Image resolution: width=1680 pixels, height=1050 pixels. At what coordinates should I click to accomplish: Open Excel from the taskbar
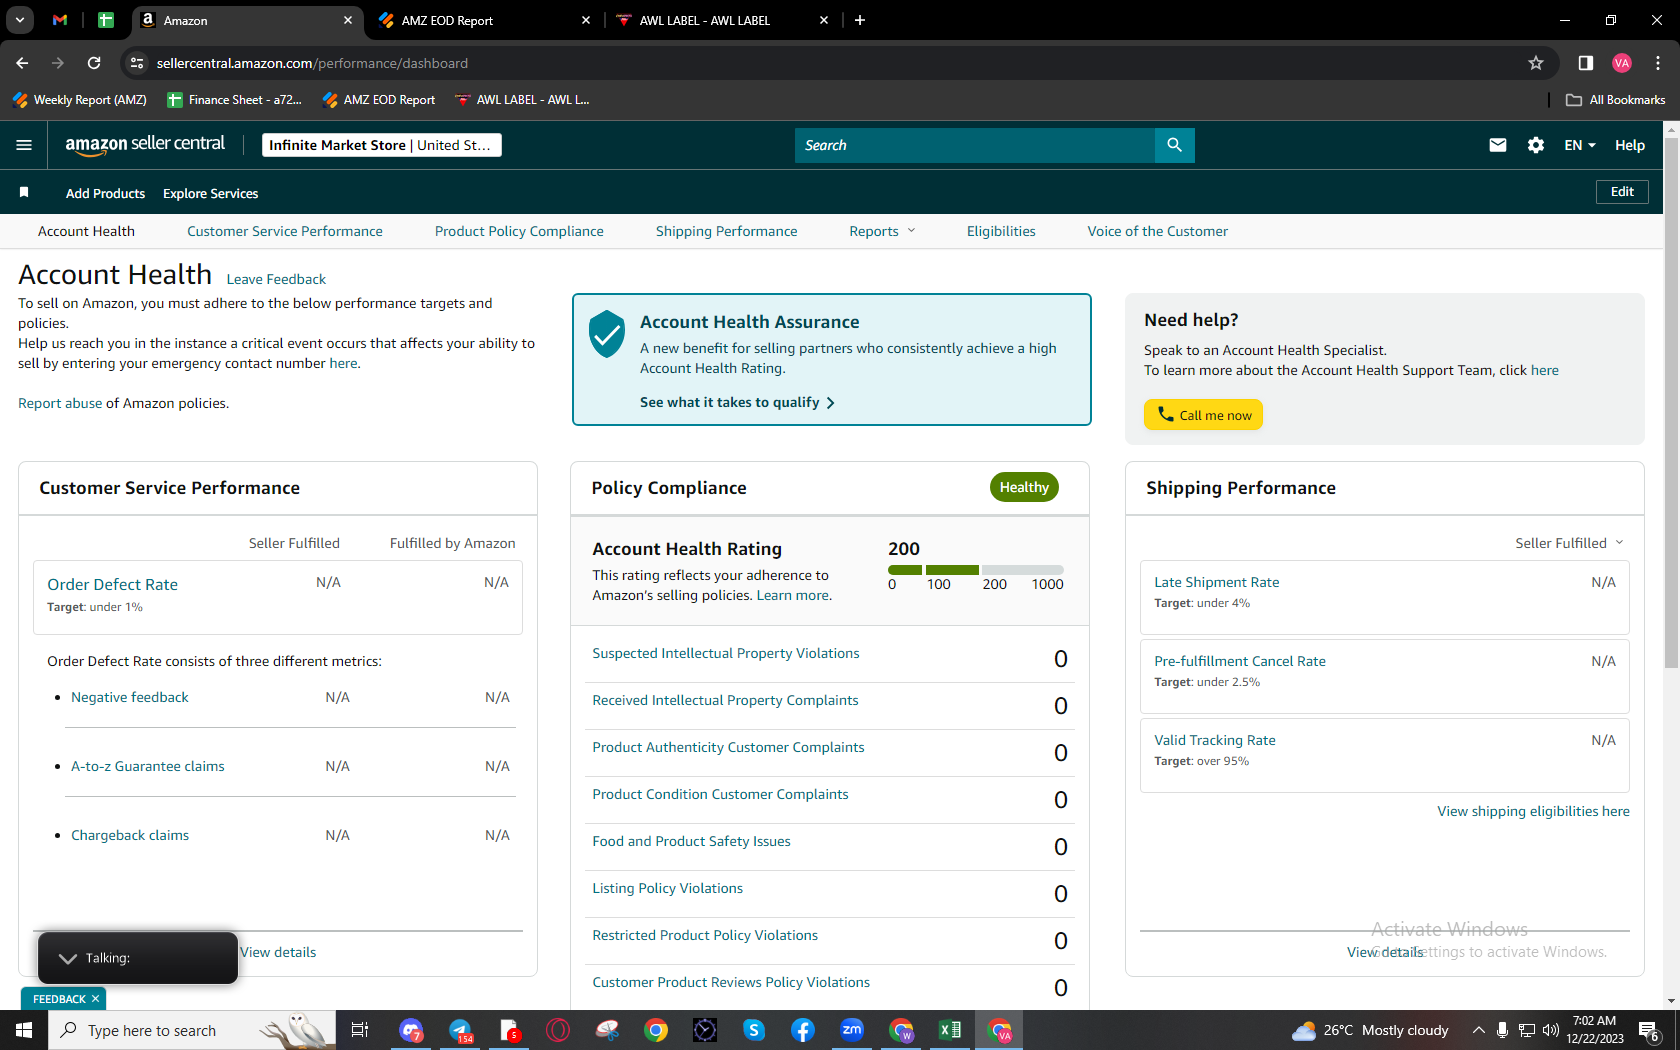click(950, 1030)
